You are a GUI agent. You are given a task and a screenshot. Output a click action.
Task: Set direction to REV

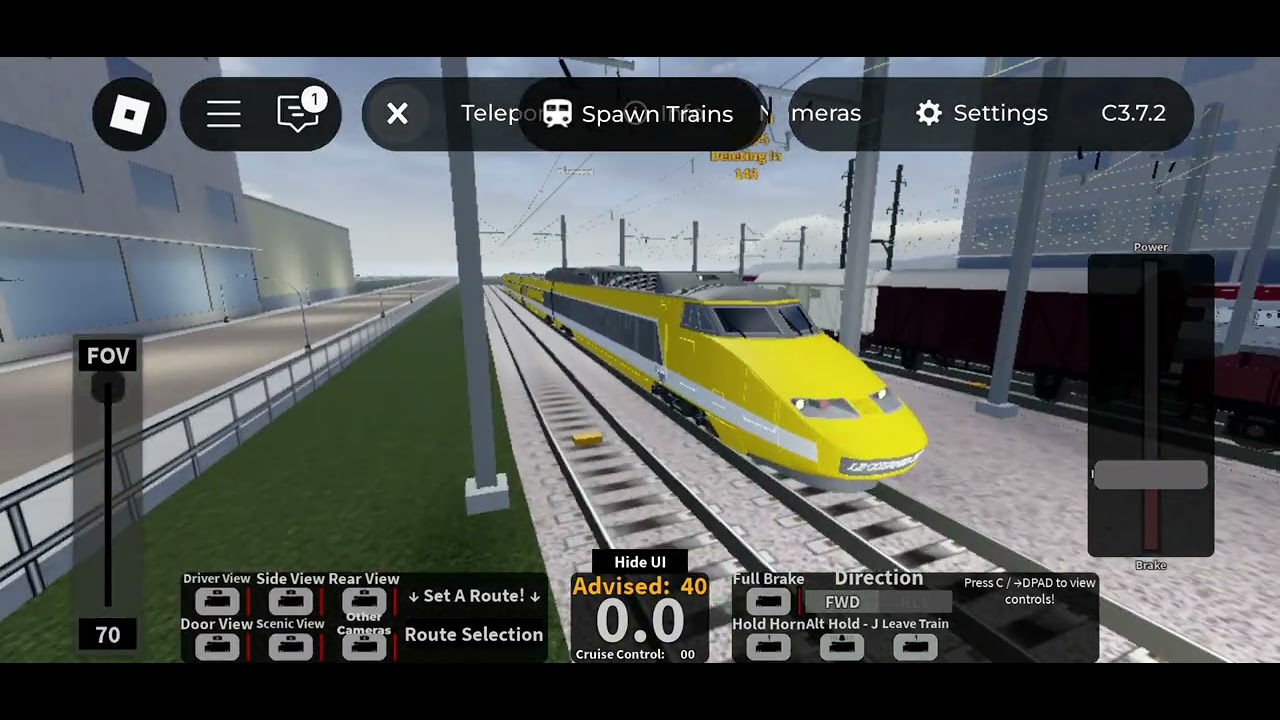tap(913, 602)
